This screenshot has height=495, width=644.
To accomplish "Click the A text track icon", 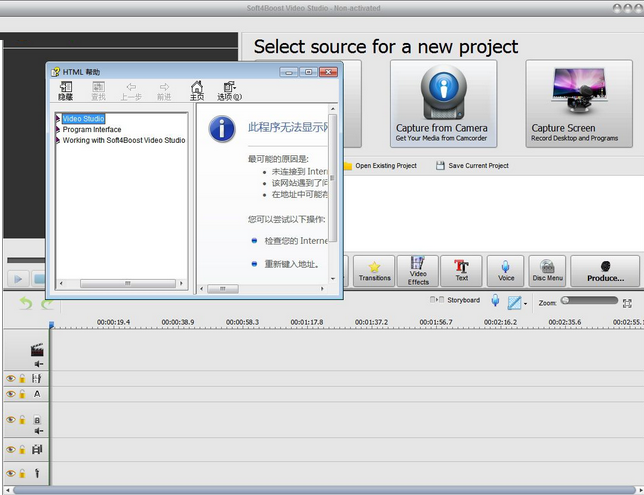I will coord(37,394).
